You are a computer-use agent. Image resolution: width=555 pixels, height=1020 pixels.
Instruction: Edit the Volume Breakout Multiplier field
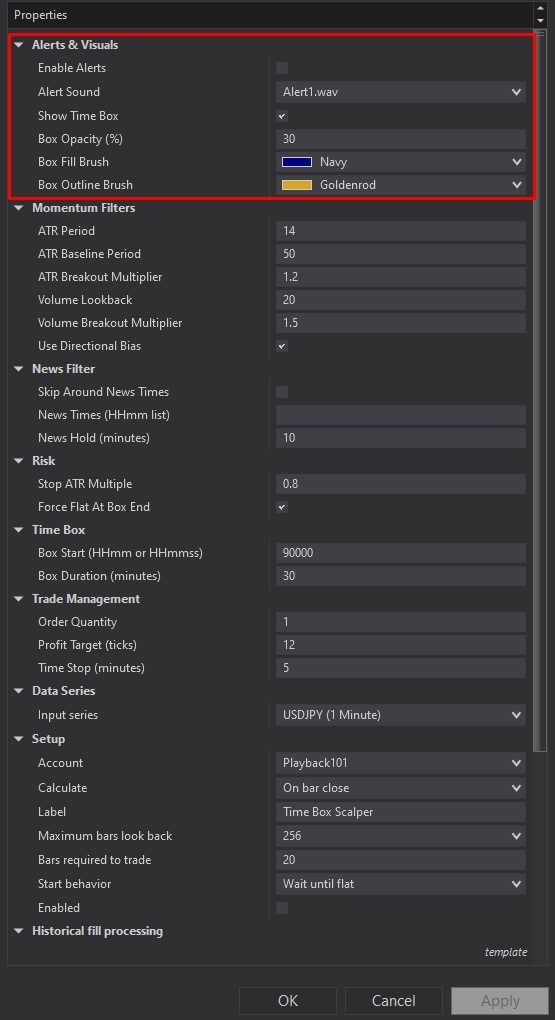point(401,323)
